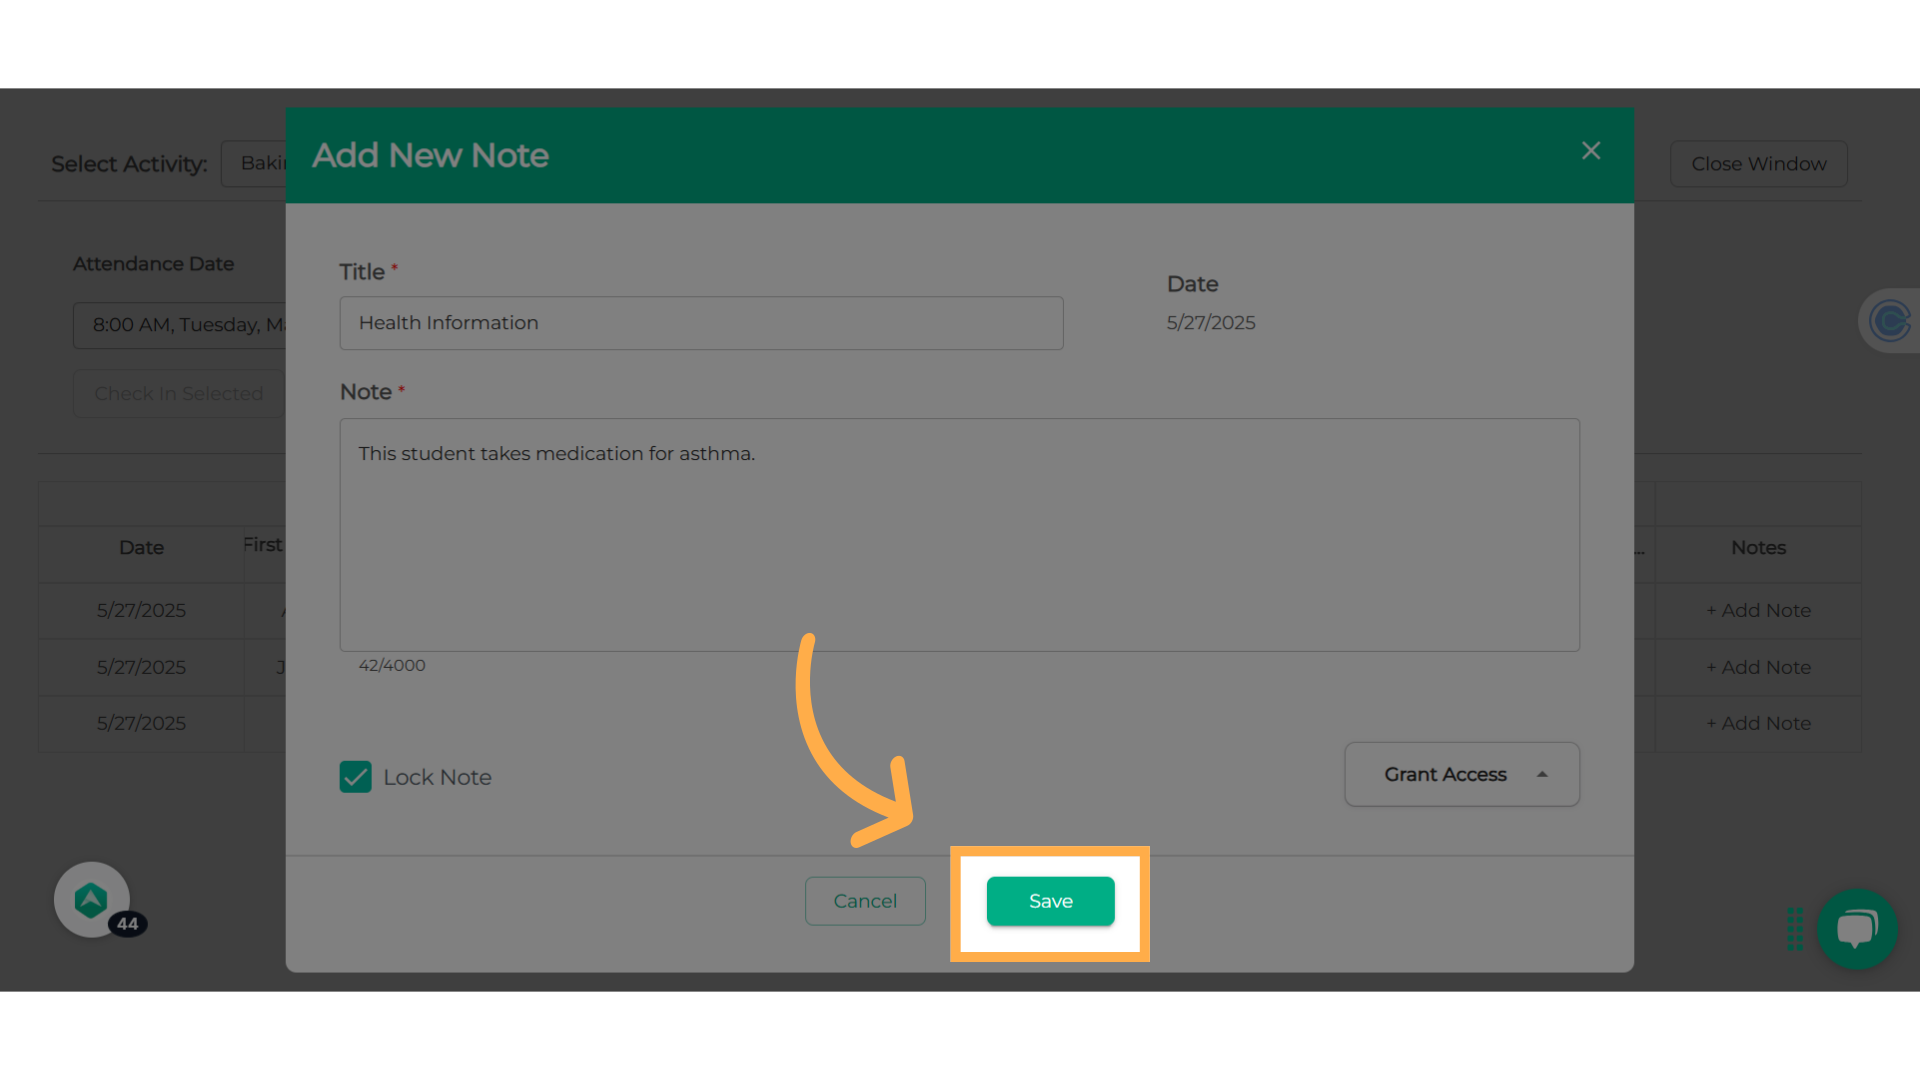Screen dimensions: 1920x1080
Task: Click the blue circular C icon at the right edge
Action: pos(1888,322)
